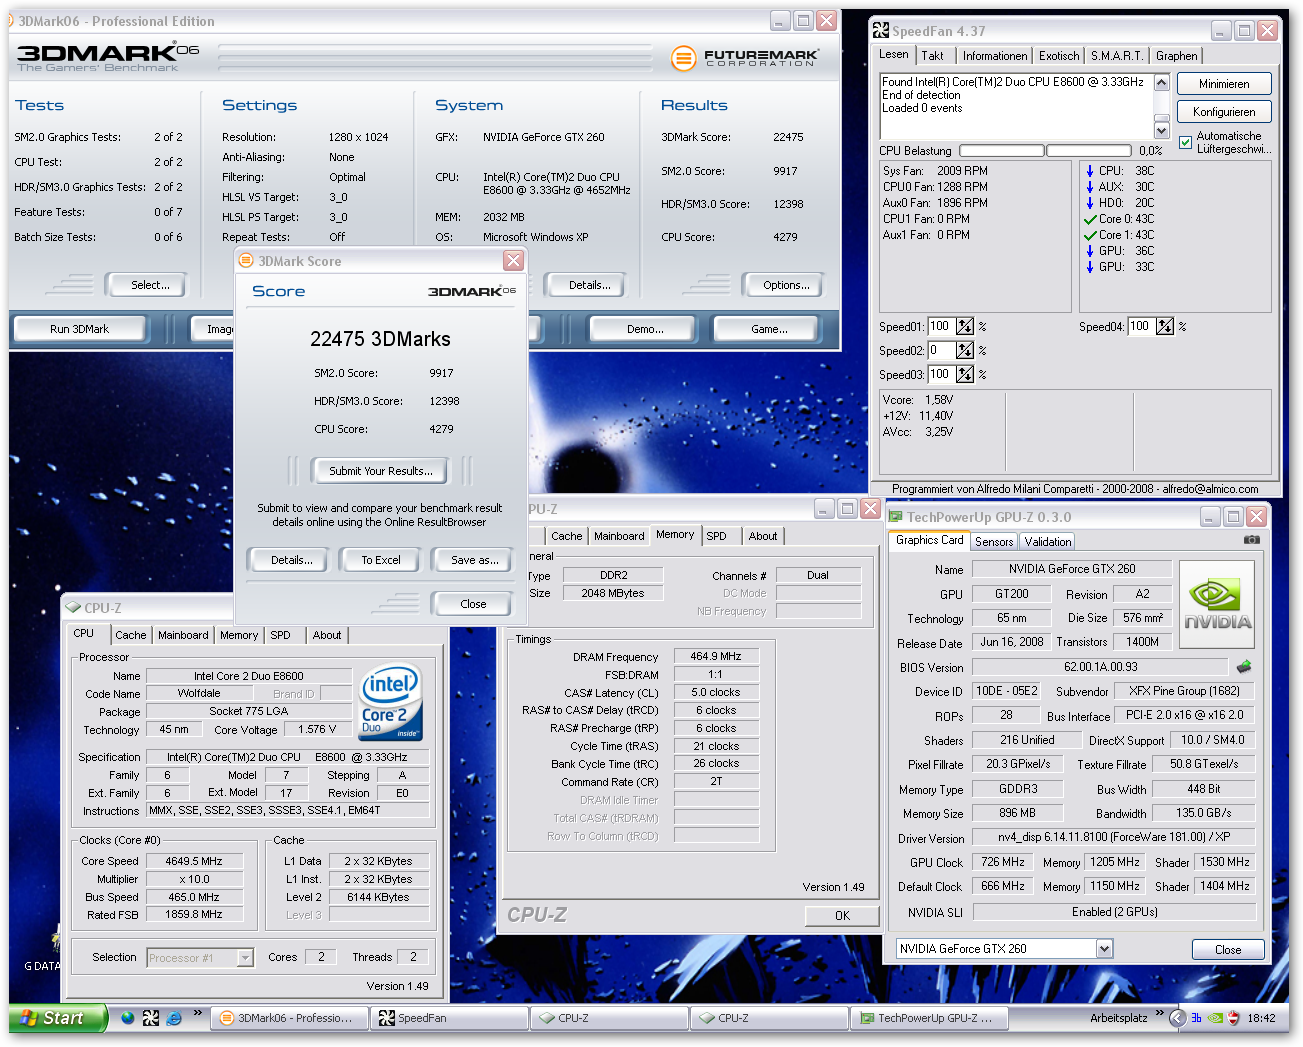Click Minimieren button in SpeedFan
Viewport: 1303px width, 1047px height.
1223,84
